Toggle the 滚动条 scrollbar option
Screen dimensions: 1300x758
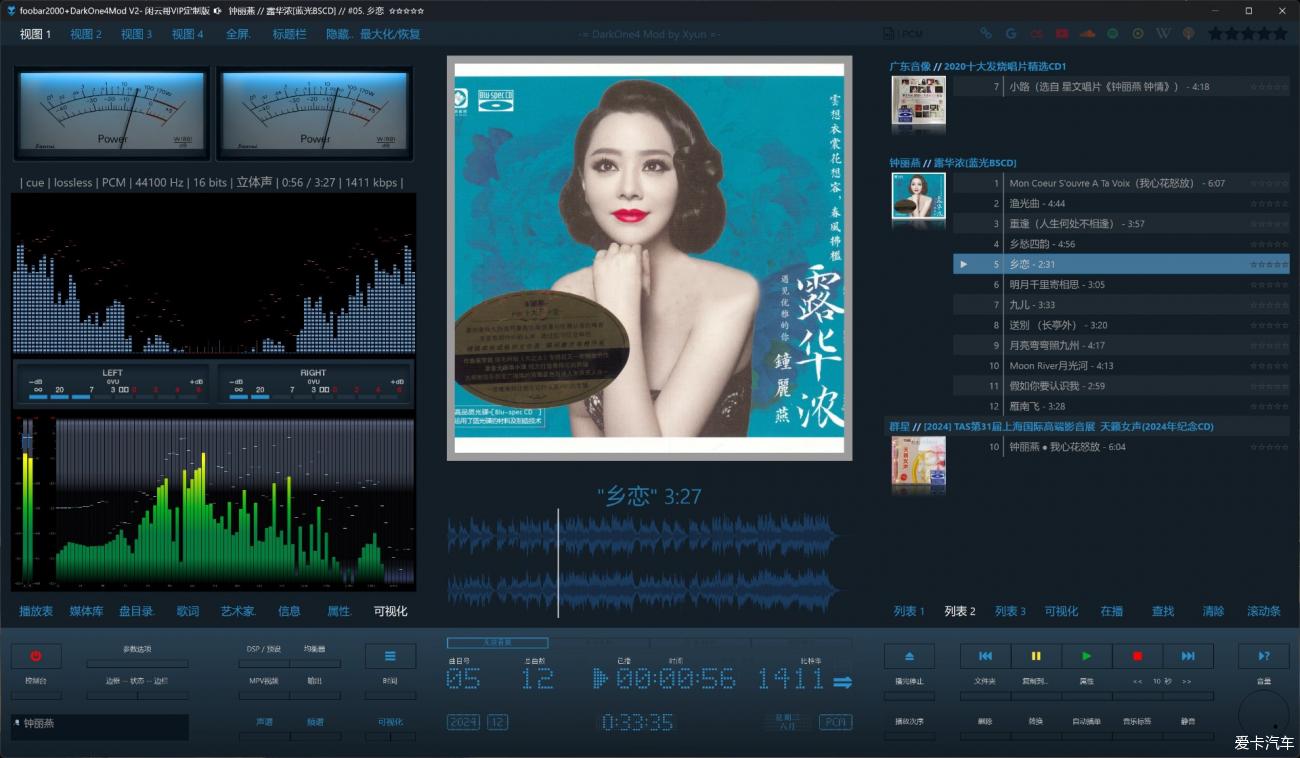click(1264, 611)
